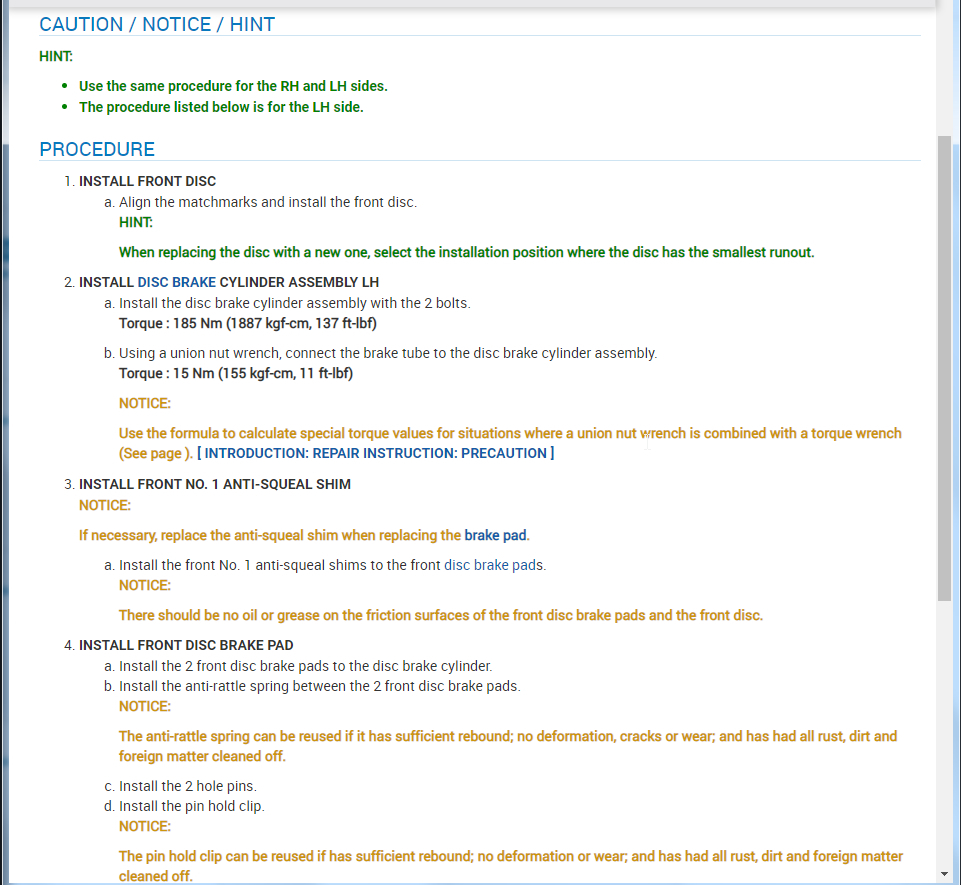
Task: Click 'Install the pin hold clip' step
Action: click(x=191, y=806)
